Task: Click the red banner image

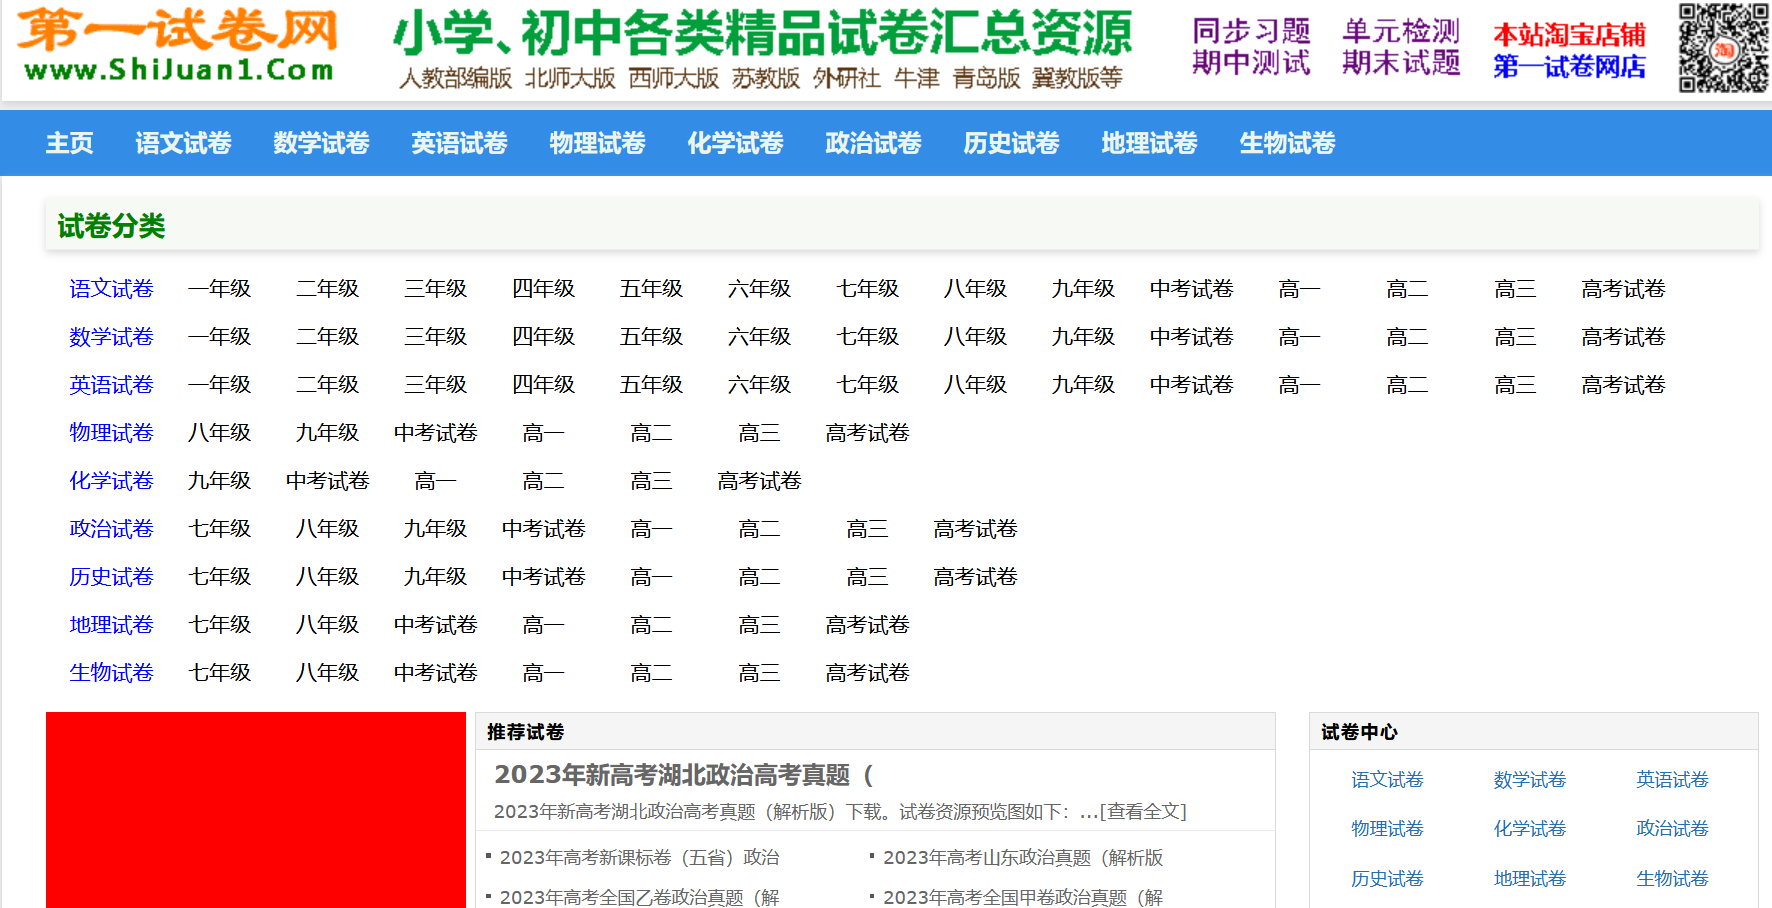Action: click(x=256, y=810)
